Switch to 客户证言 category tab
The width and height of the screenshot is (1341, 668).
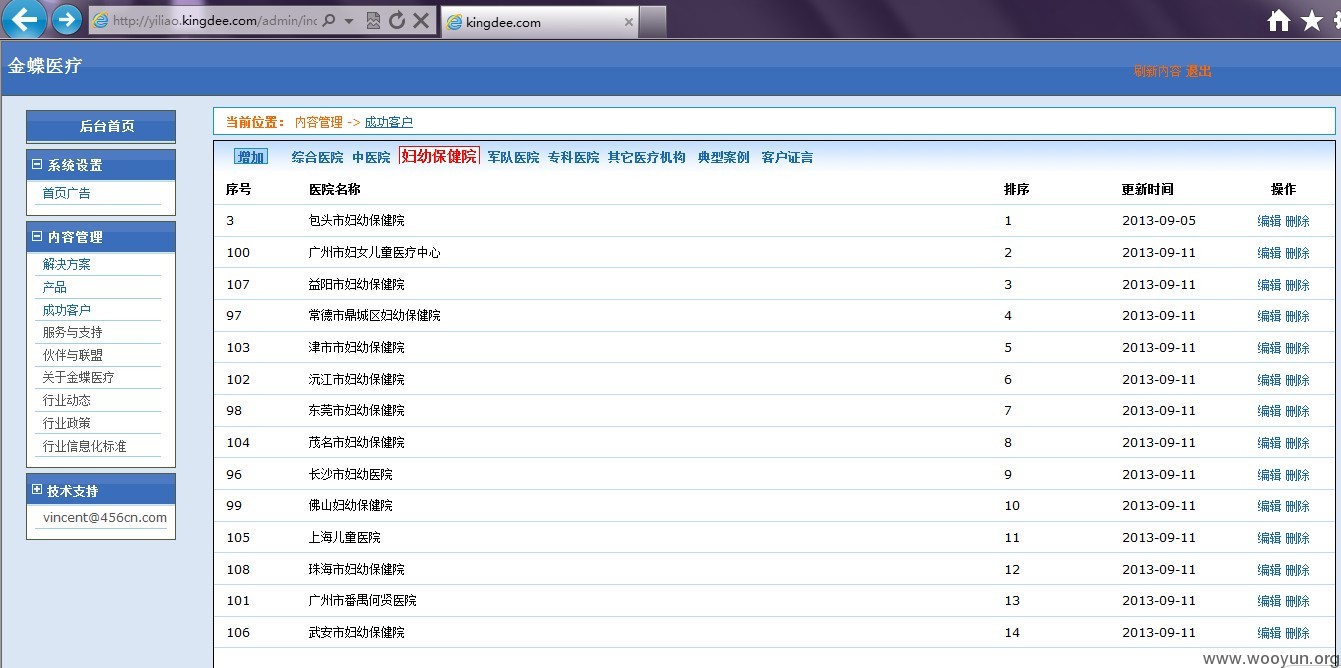787,157
